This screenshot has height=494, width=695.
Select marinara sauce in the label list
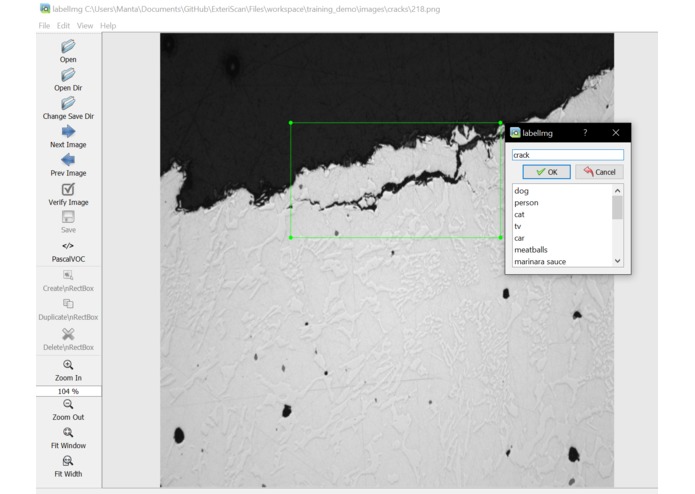tap(562, 261)
